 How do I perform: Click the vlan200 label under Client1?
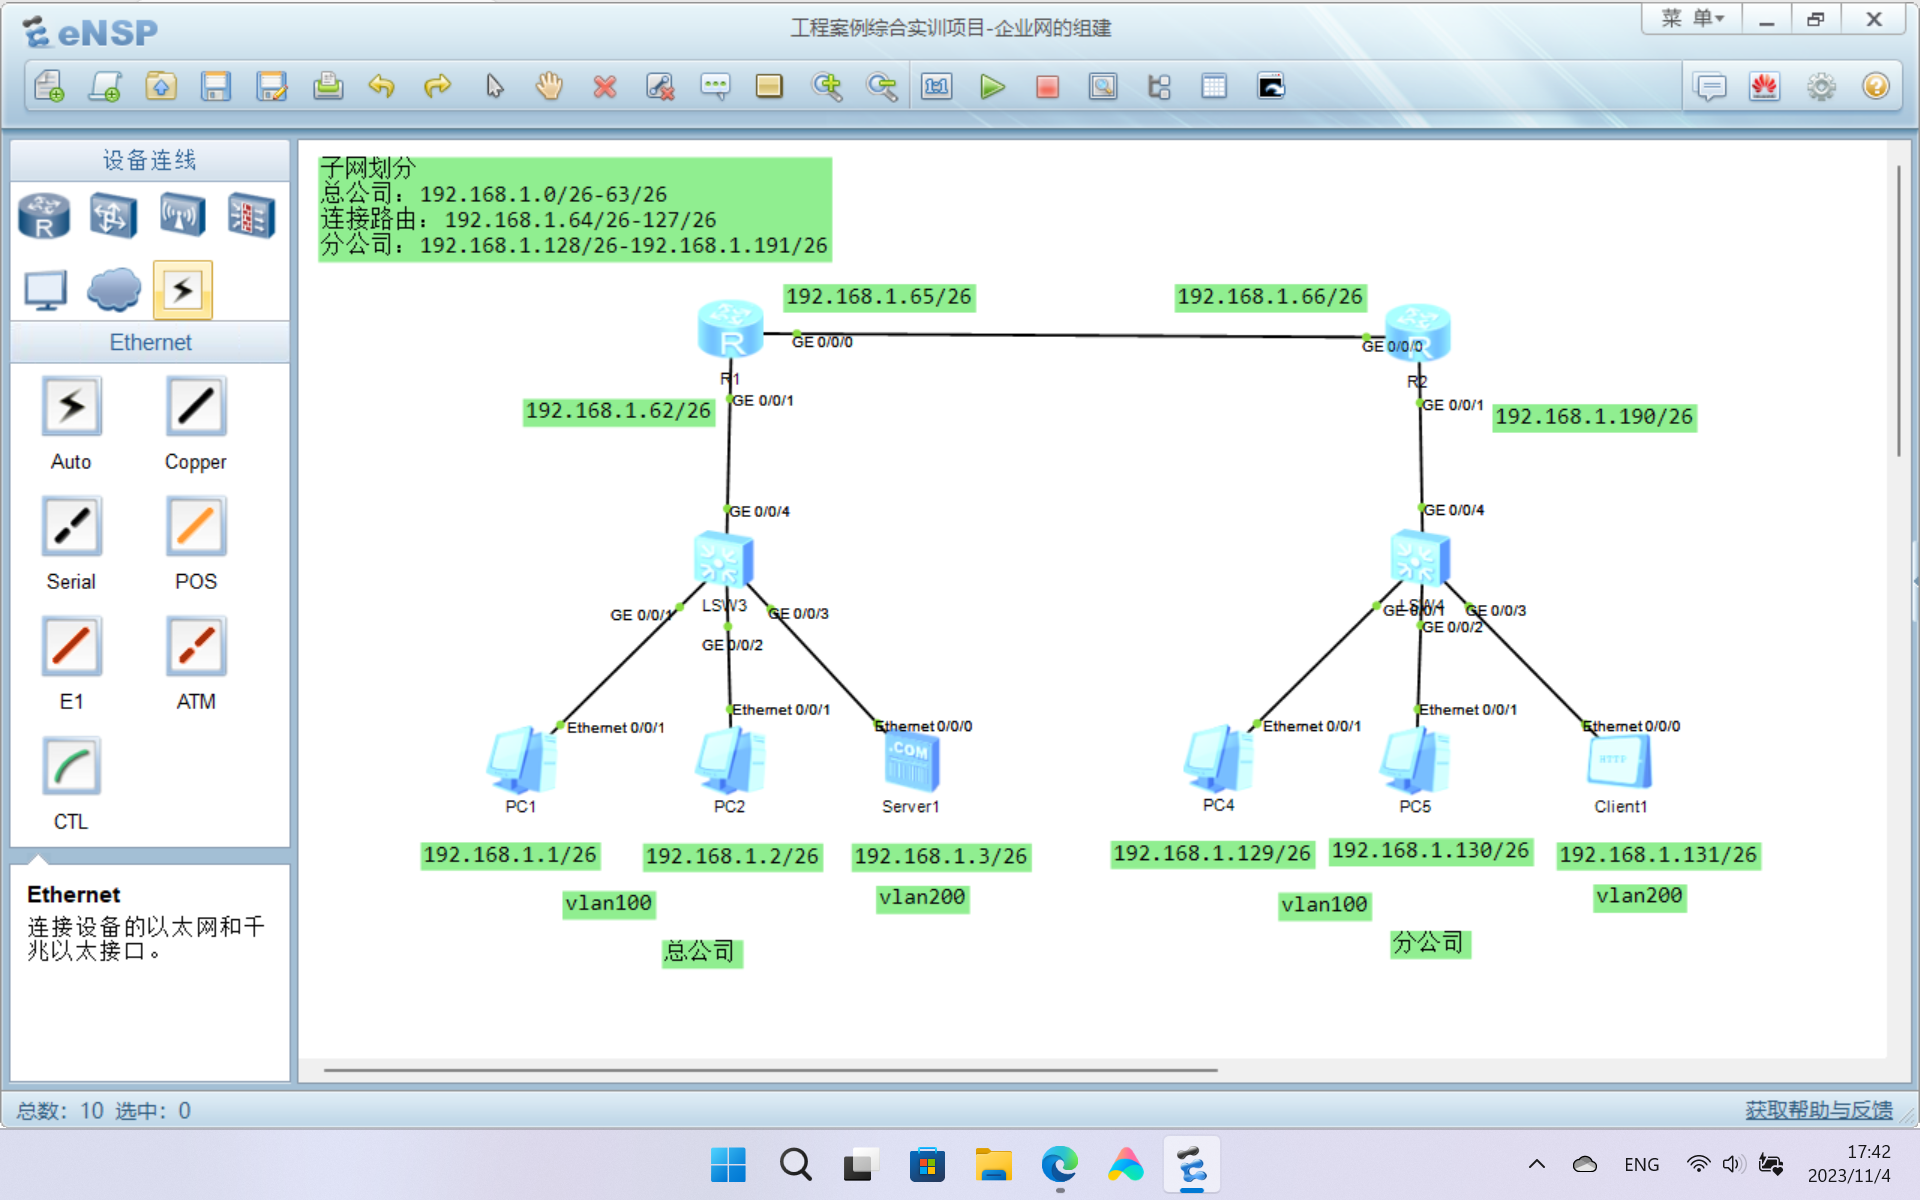[1639, 896]
